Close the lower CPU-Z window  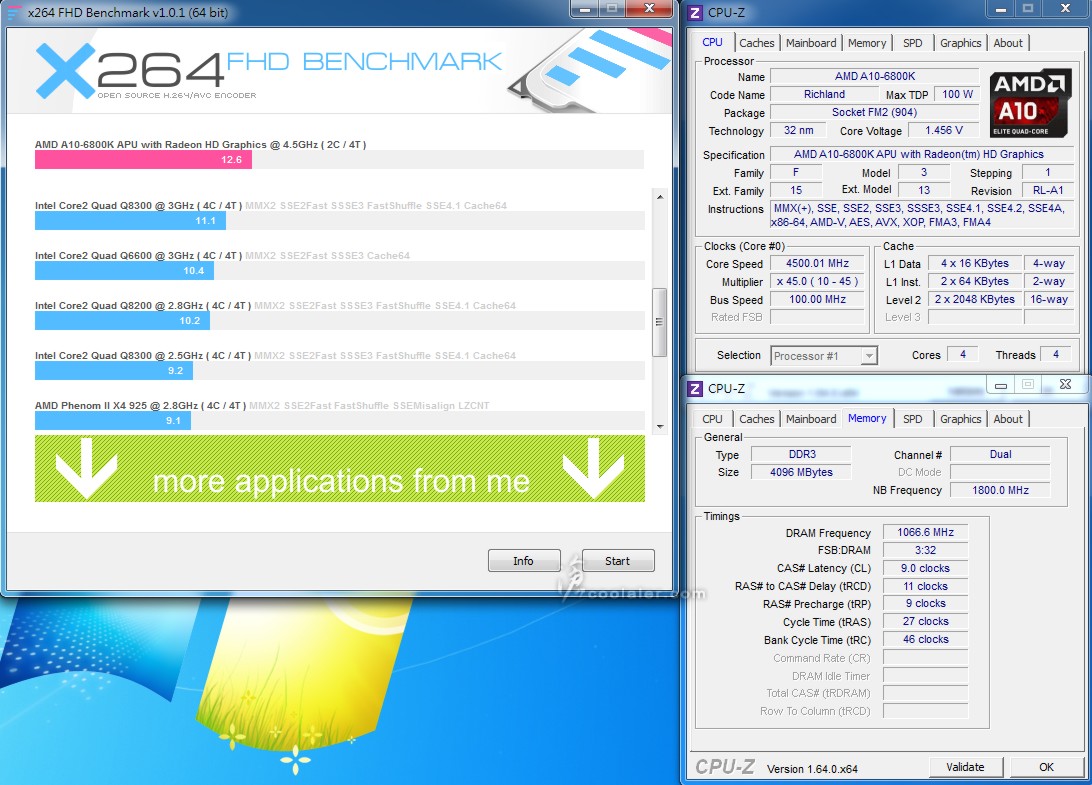pos(1064,384)
